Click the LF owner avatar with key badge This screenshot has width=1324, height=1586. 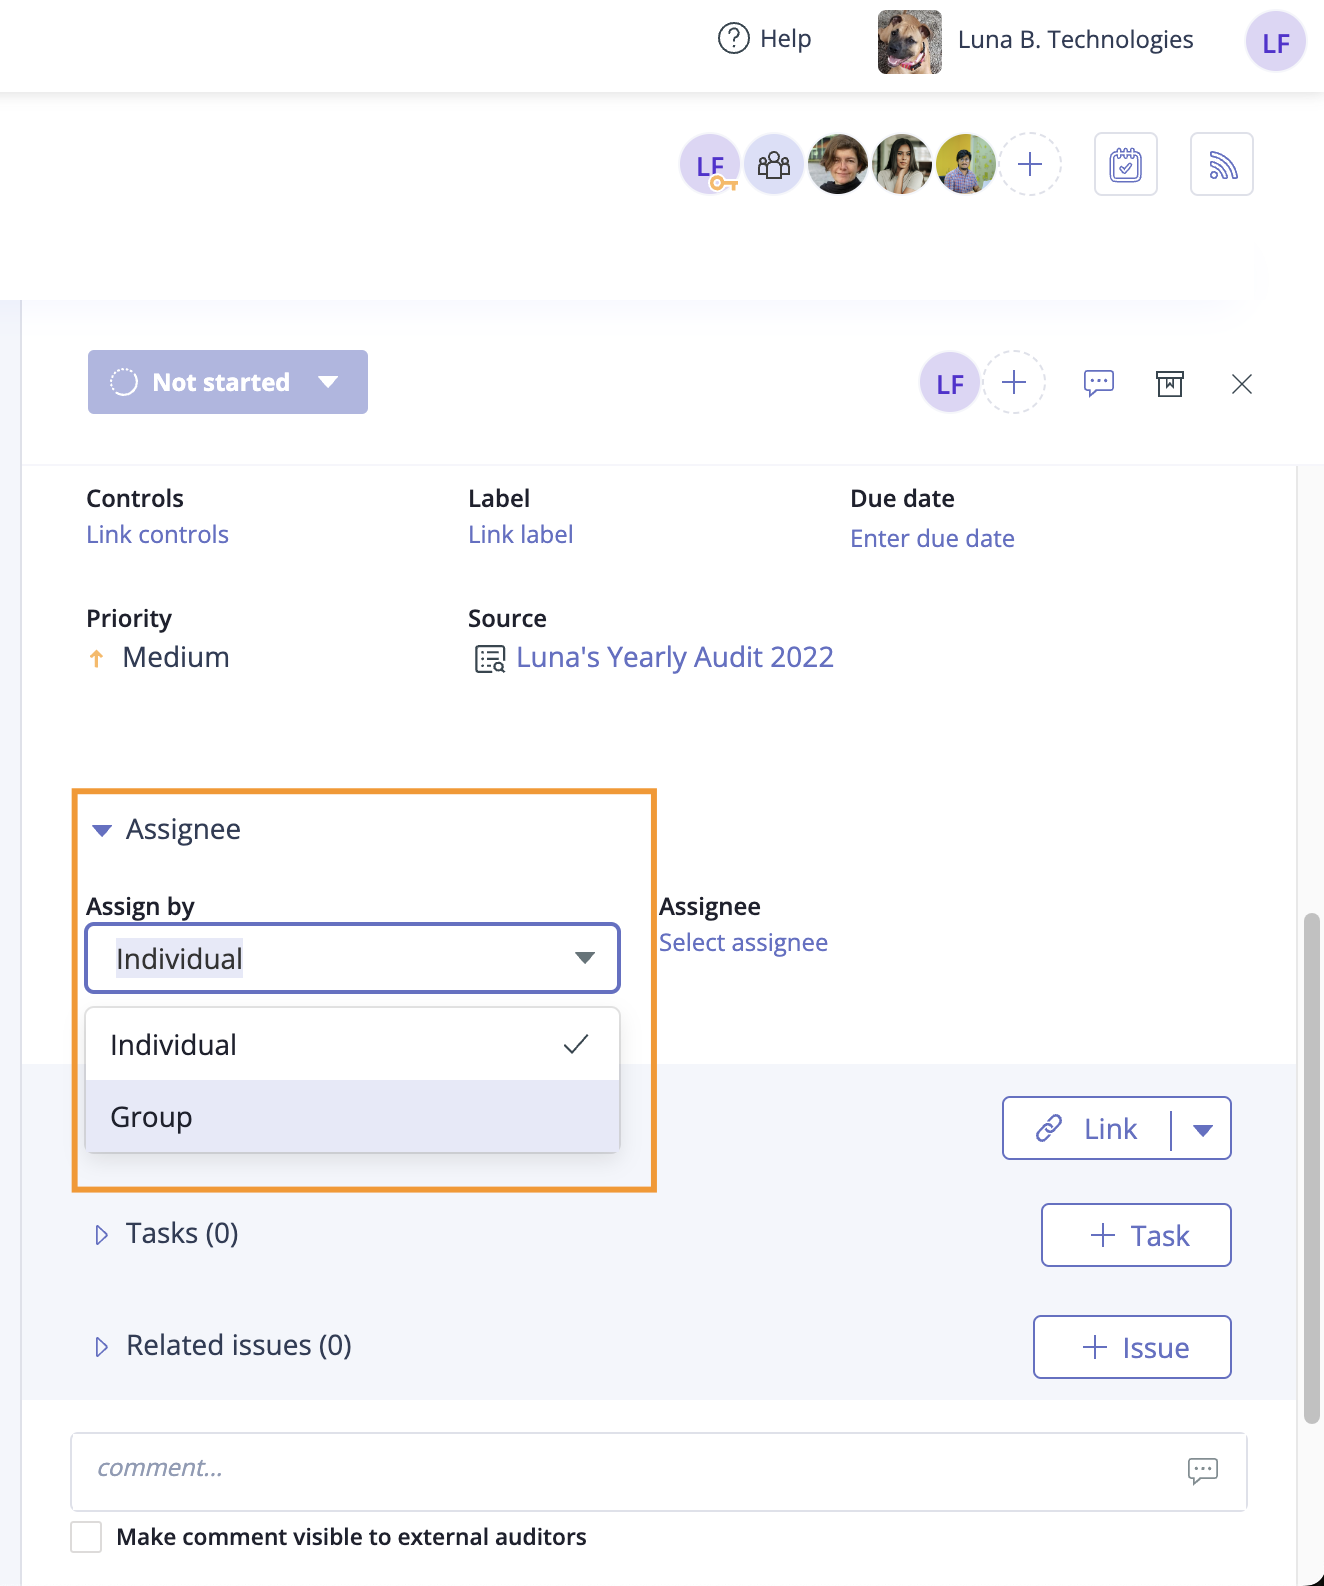click(x=710, y=164)
